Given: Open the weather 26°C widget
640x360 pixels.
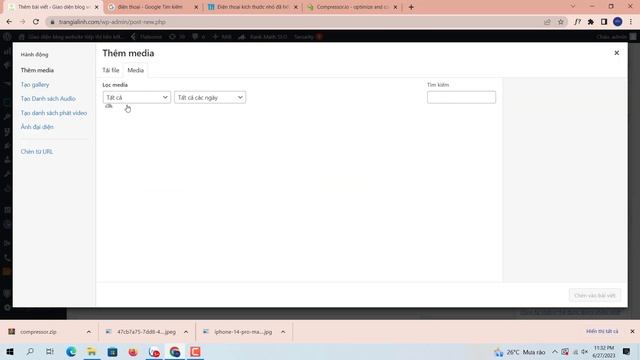Looking at the screenshot, I should (x=520, y=352).
